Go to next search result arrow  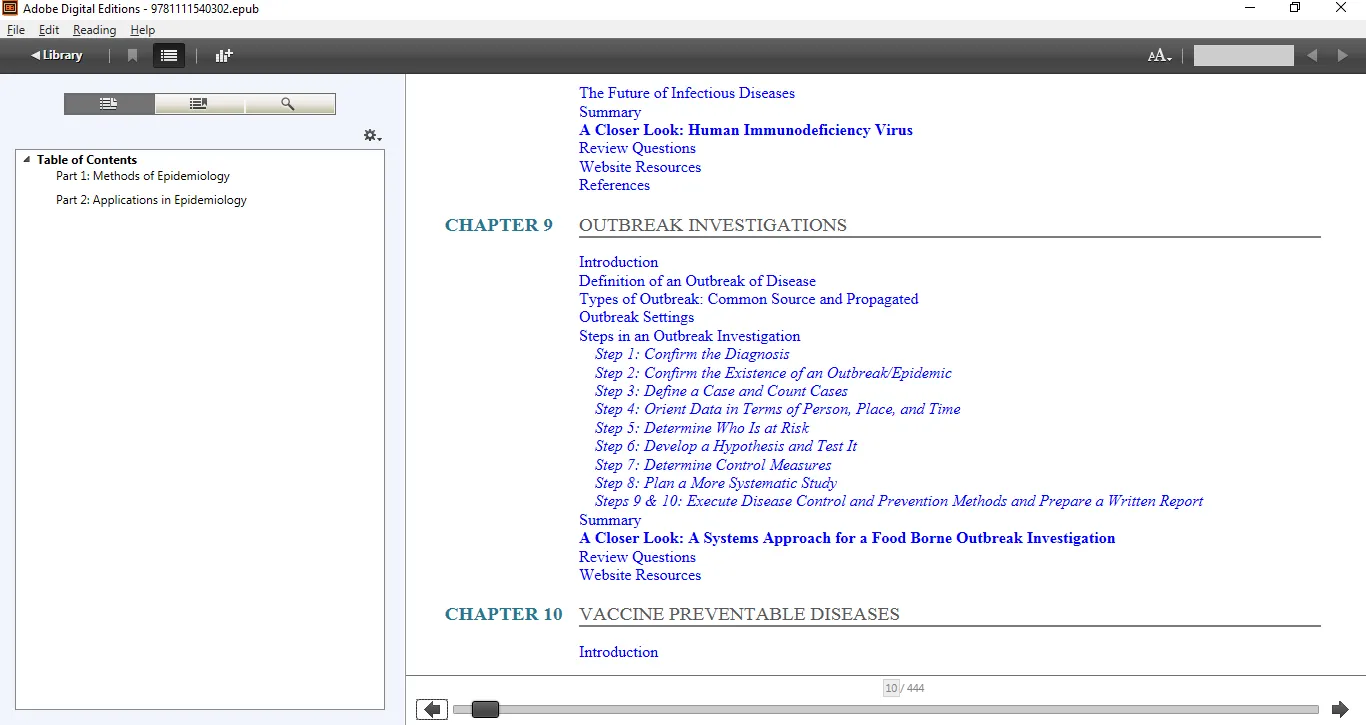coord(1343,56)
